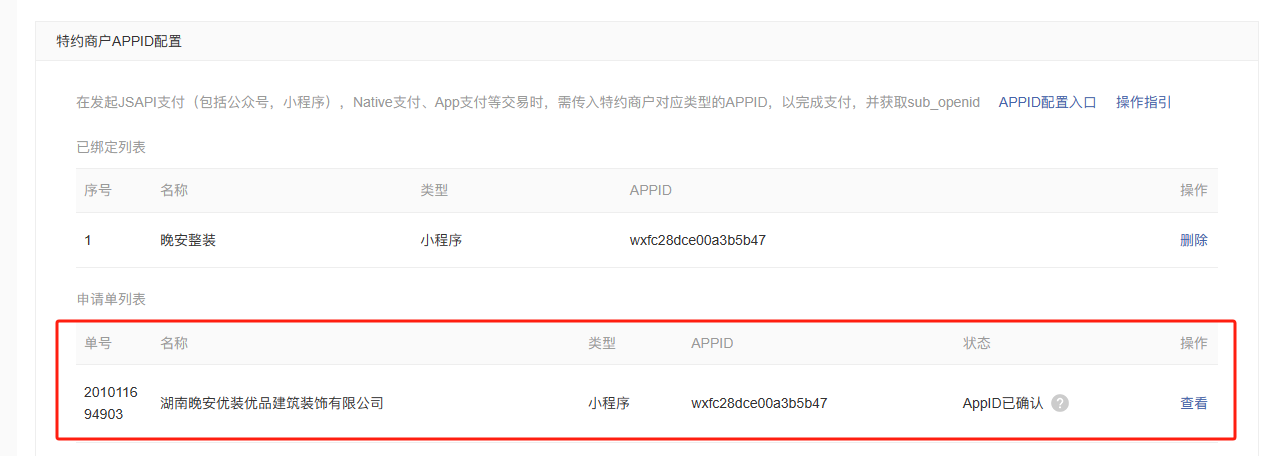Select the 特约商户APPID配置 section title
Screen dimensions: 1265x456
point(119,41)
